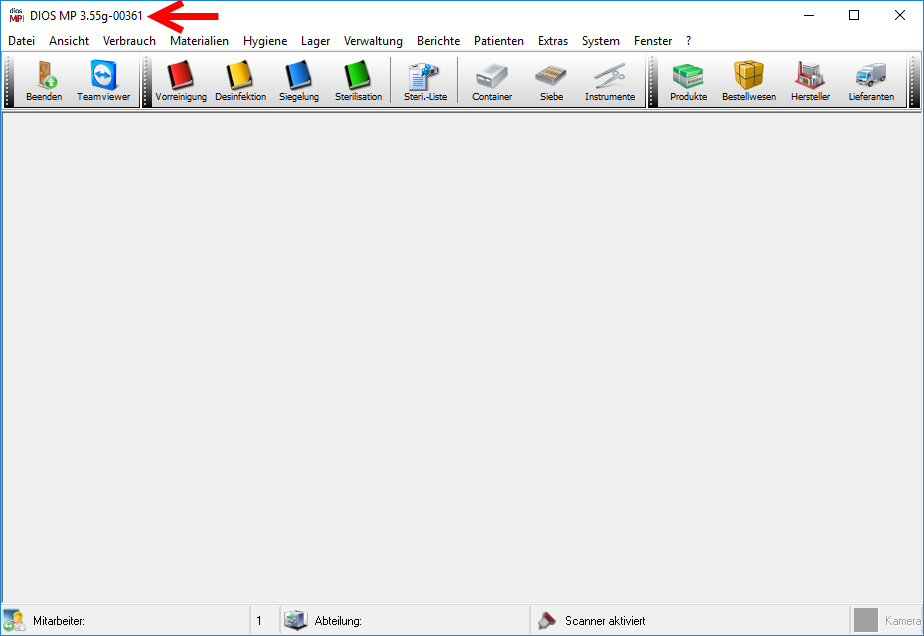Expand the Berichte menu
This screenshot has width=924, height=636.
[438, 41]
